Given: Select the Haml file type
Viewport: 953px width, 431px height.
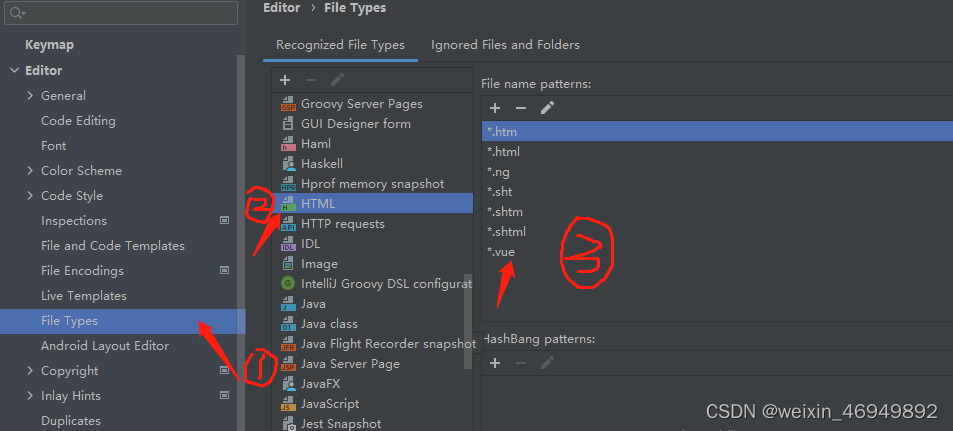Looking at the screenshot, I should [373, 144].
